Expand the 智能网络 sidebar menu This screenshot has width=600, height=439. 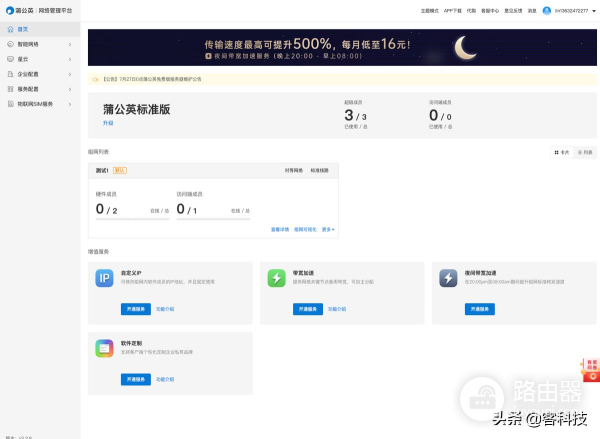click(x=40, y=44)
